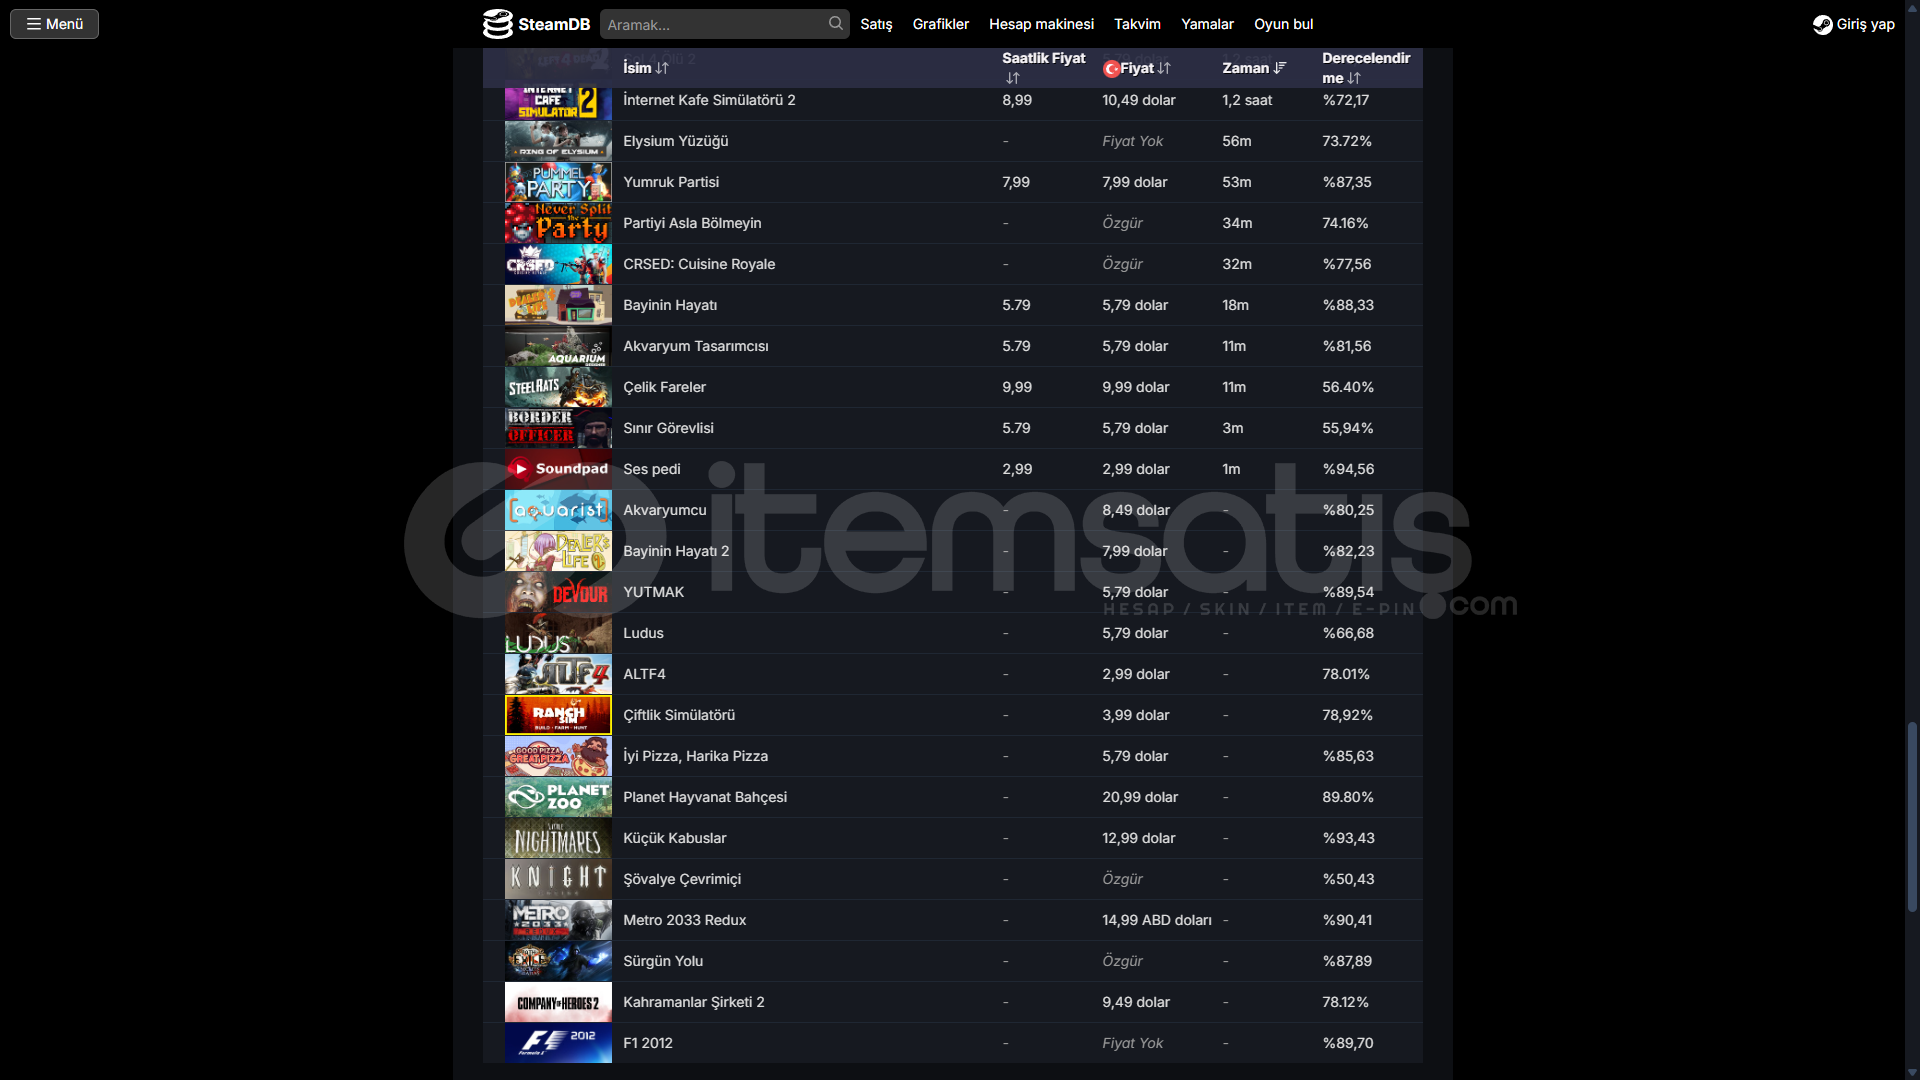Open the Never Split the Party thumbnail
The height and width of the screenshot is (1080, 1920).
(x=558, y=223)
